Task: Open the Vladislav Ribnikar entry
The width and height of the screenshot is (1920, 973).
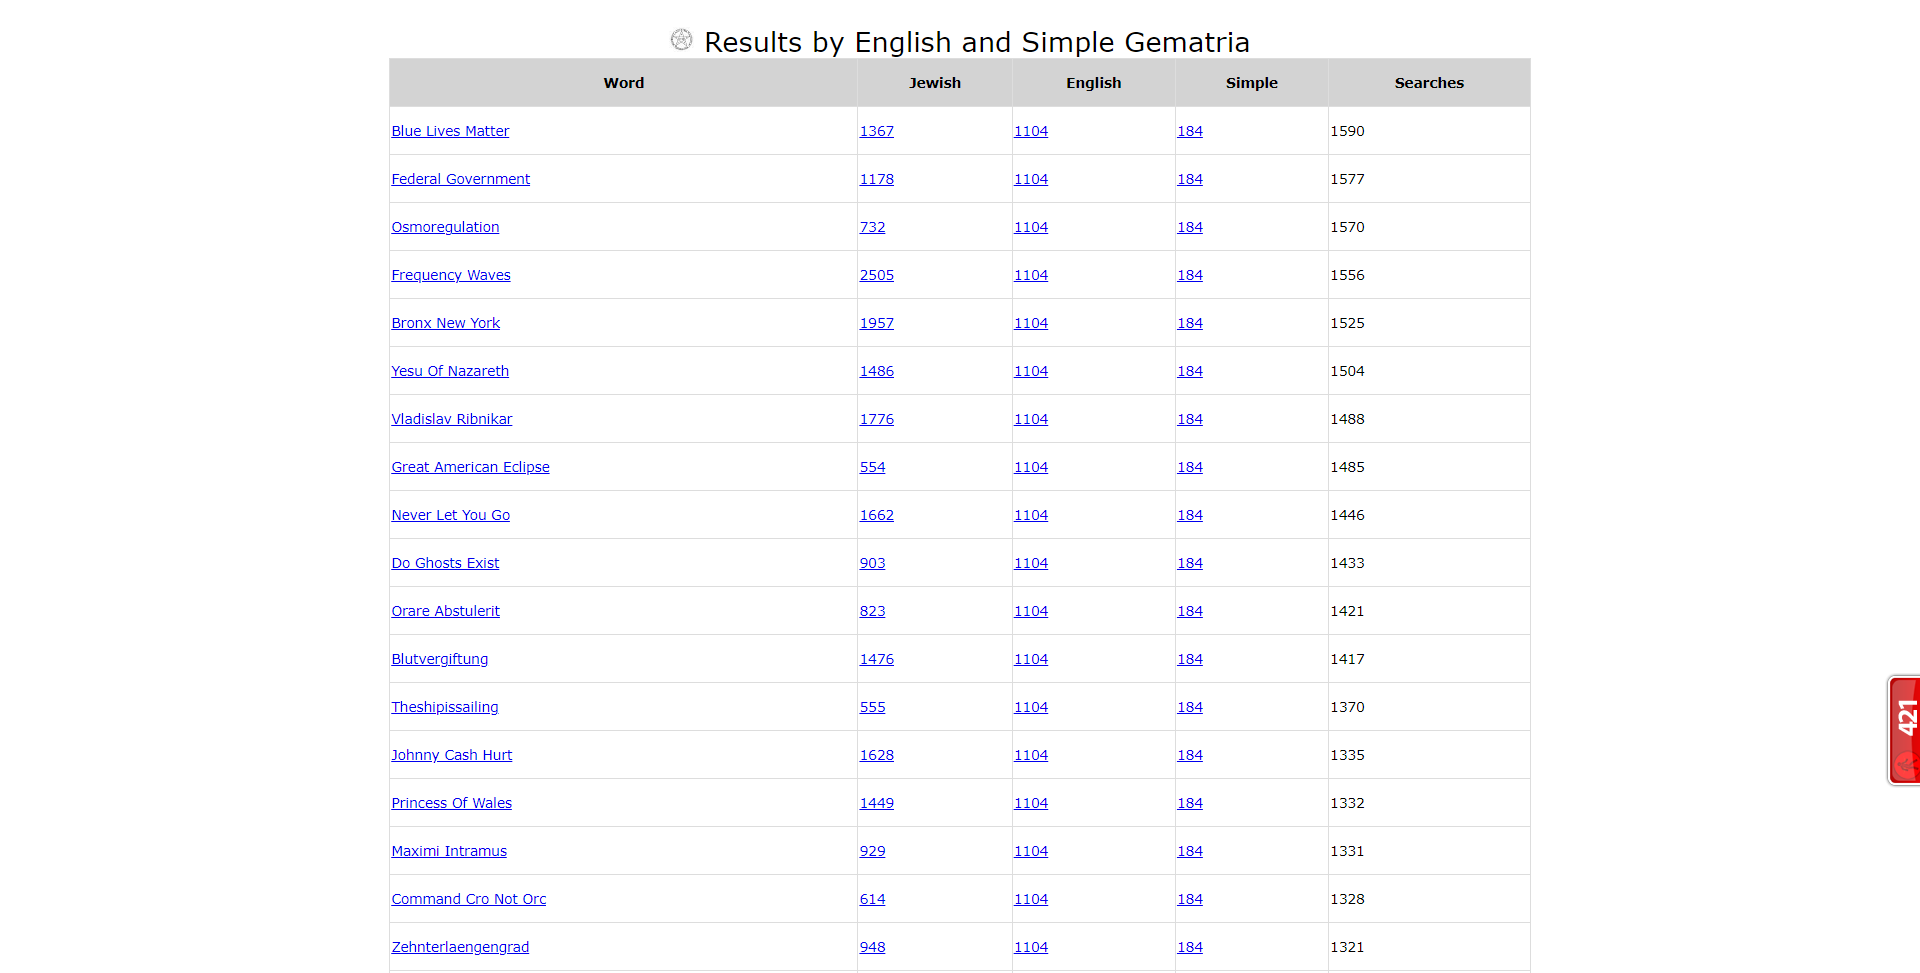Action: click(x=451, y=419)
